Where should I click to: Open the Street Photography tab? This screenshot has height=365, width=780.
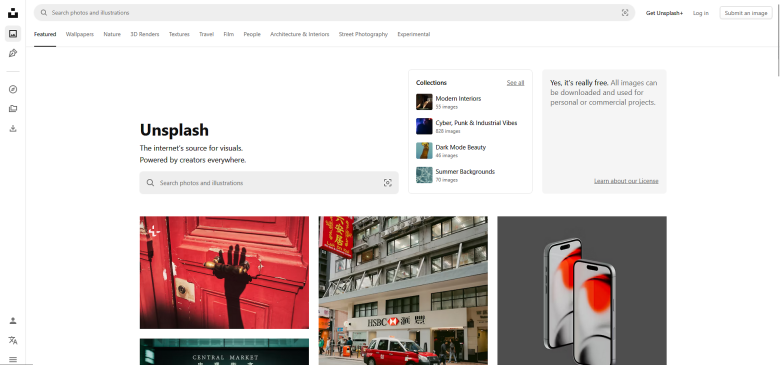point(363,34)
